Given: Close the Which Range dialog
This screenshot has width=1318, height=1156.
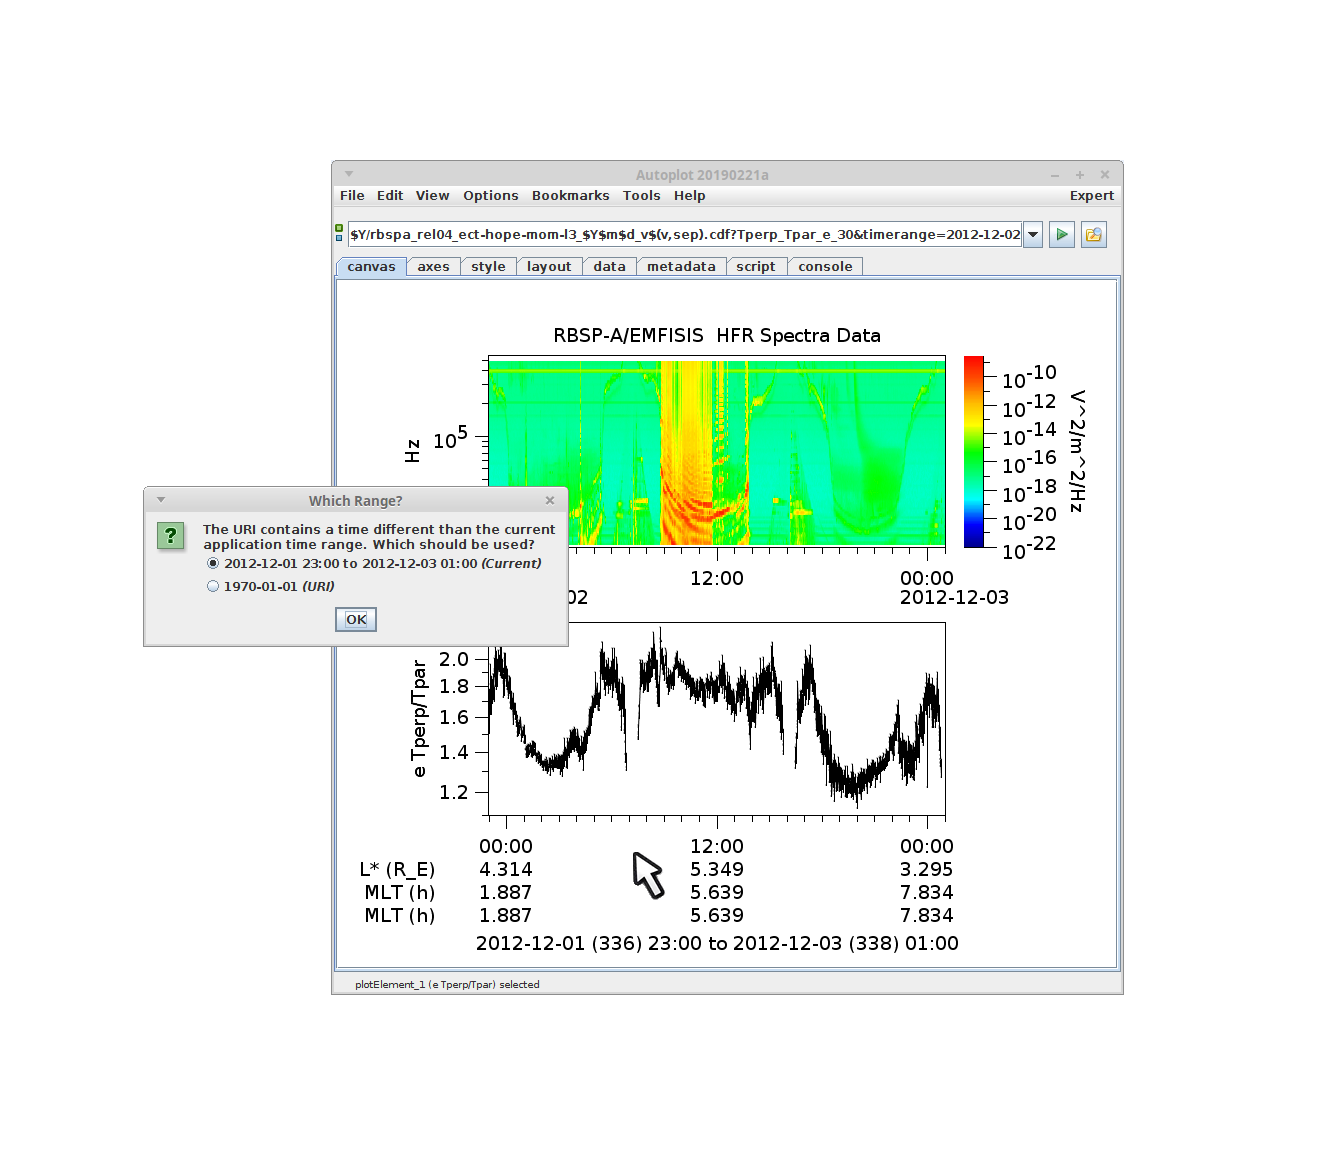Looking at the screenshot, I should coord(550,500).
